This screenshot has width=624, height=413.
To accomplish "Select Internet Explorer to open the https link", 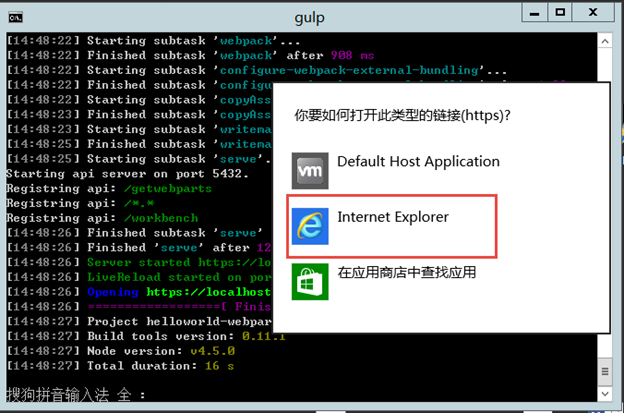I will tap(392, 226).
